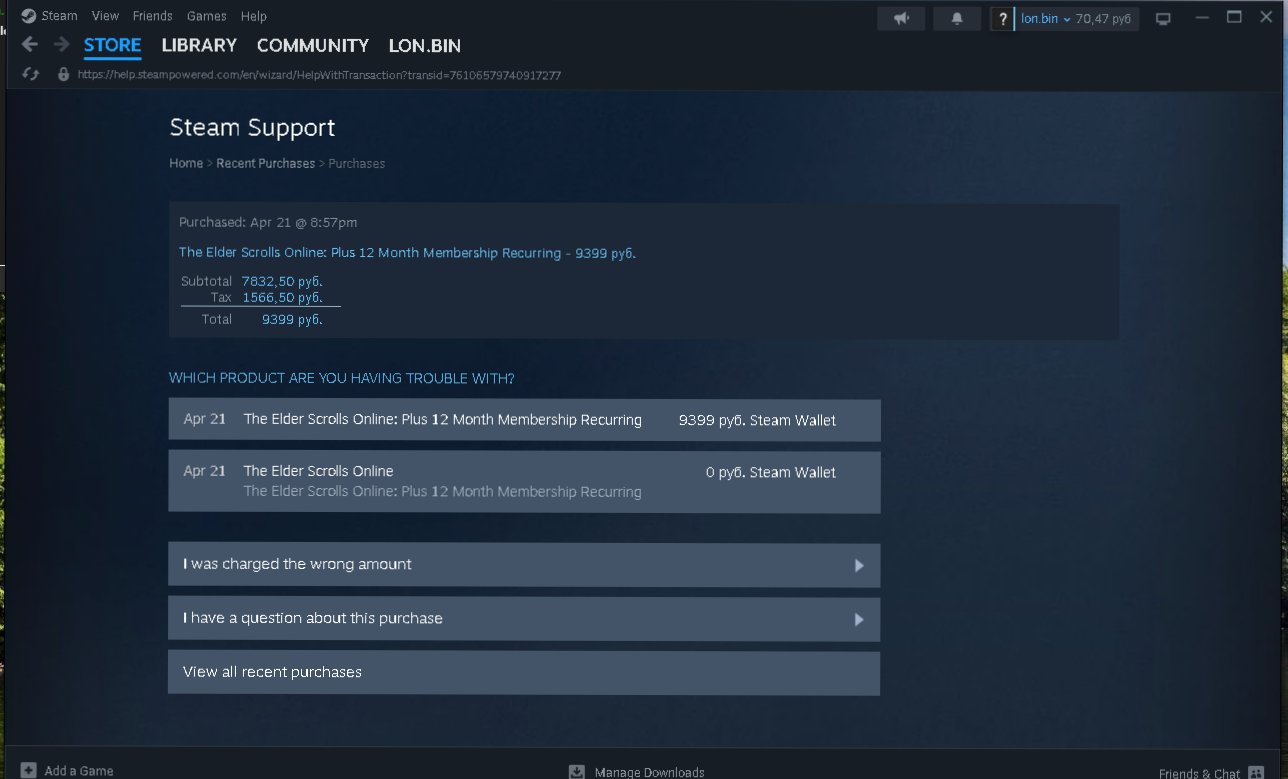Open the LON.BIN profile tab

pyautogui.click(x=425, y=45)
